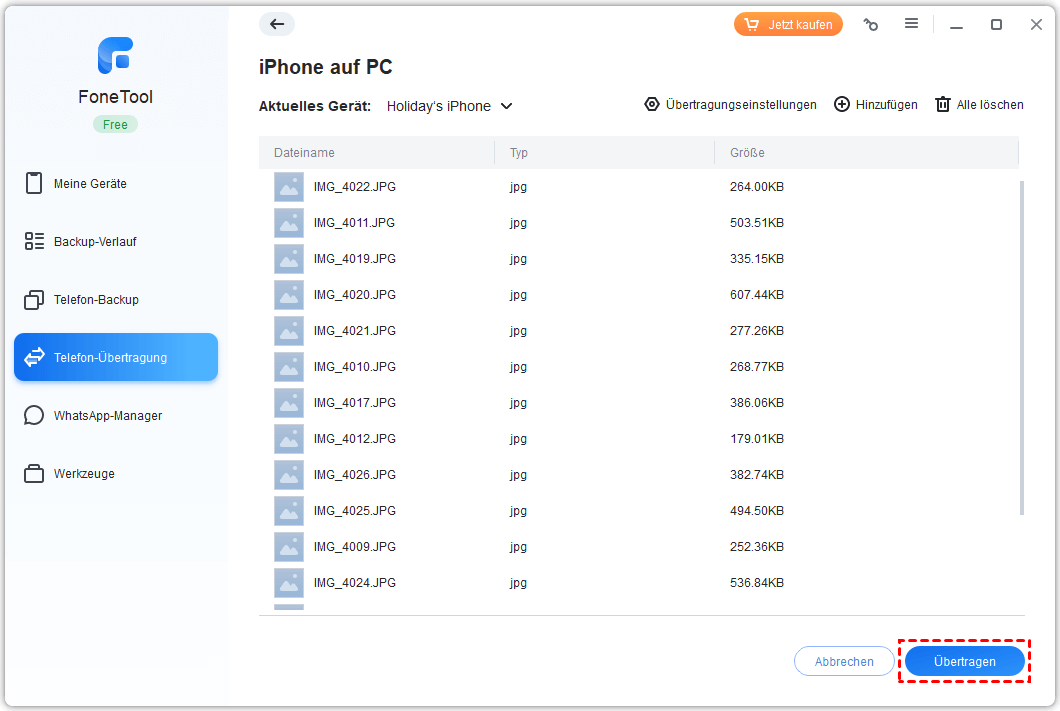This screenshot has width=1060, height=711.
Task: Open Meine Geräte in the sidebar
Action: [x=90, y=184]
